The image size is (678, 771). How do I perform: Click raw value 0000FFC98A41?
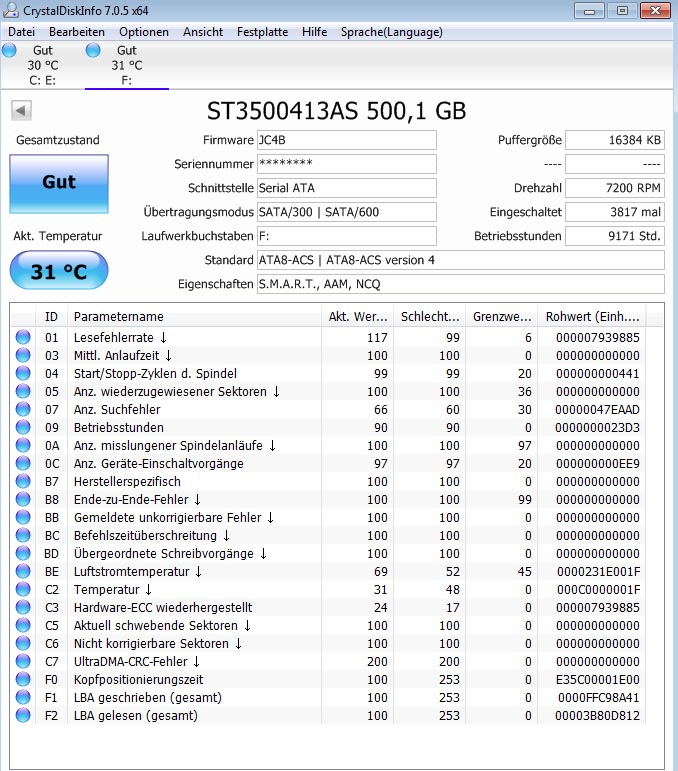tap(598, 698)
